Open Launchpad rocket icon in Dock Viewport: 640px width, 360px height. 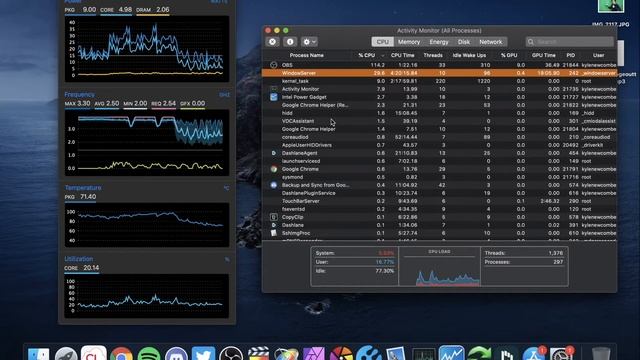tap(66, 354)
